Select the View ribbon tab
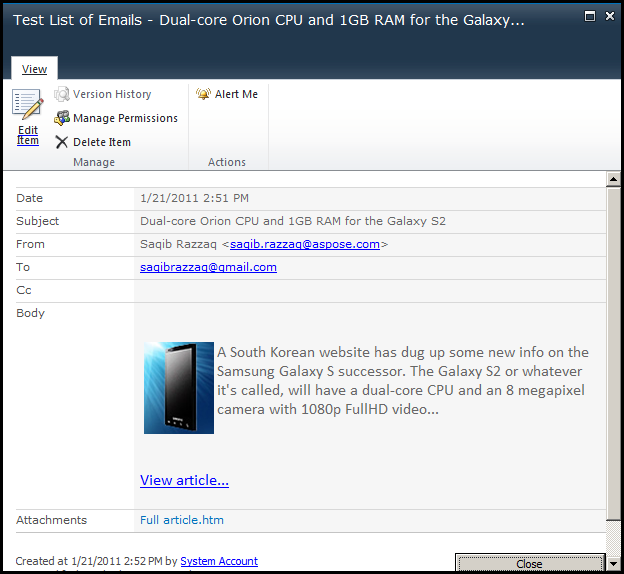The height and width of the screenshot is (574, 624). coord(34,69)
